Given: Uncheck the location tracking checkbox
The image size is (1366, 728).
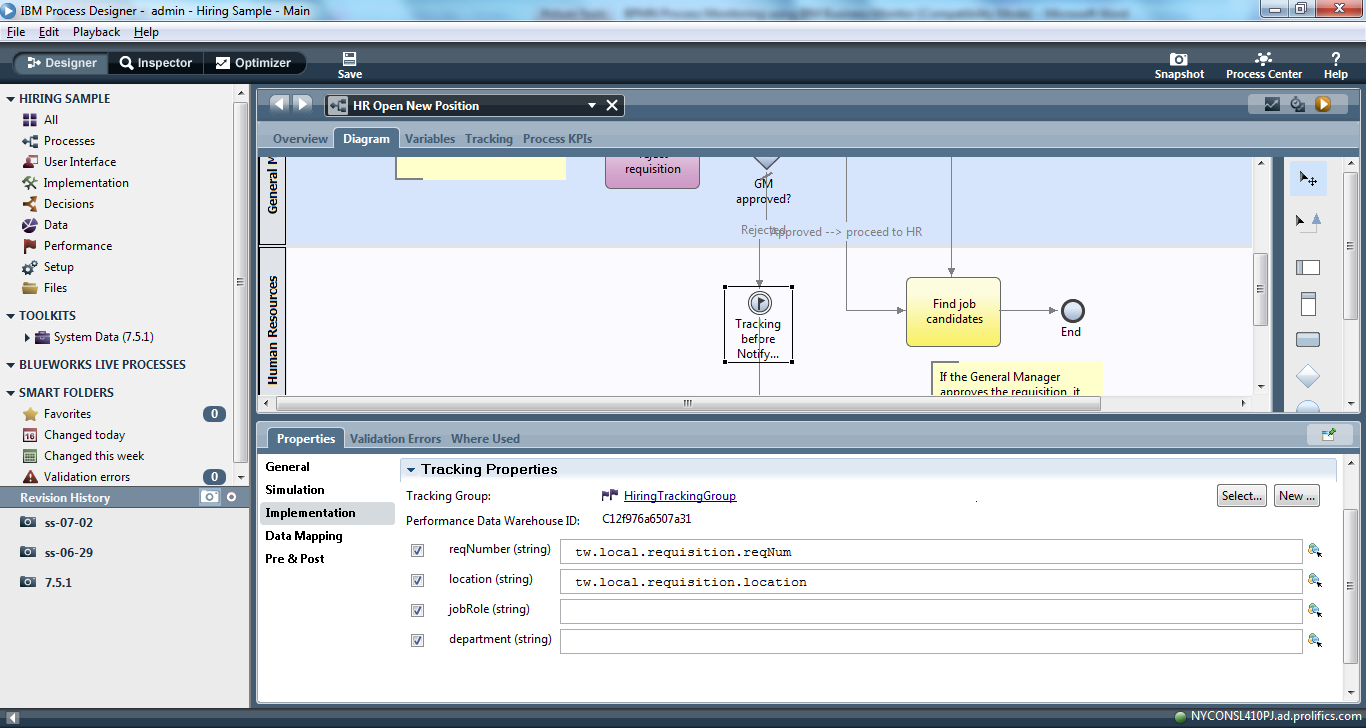Looking at the screenshot, I should pos(417,580).
